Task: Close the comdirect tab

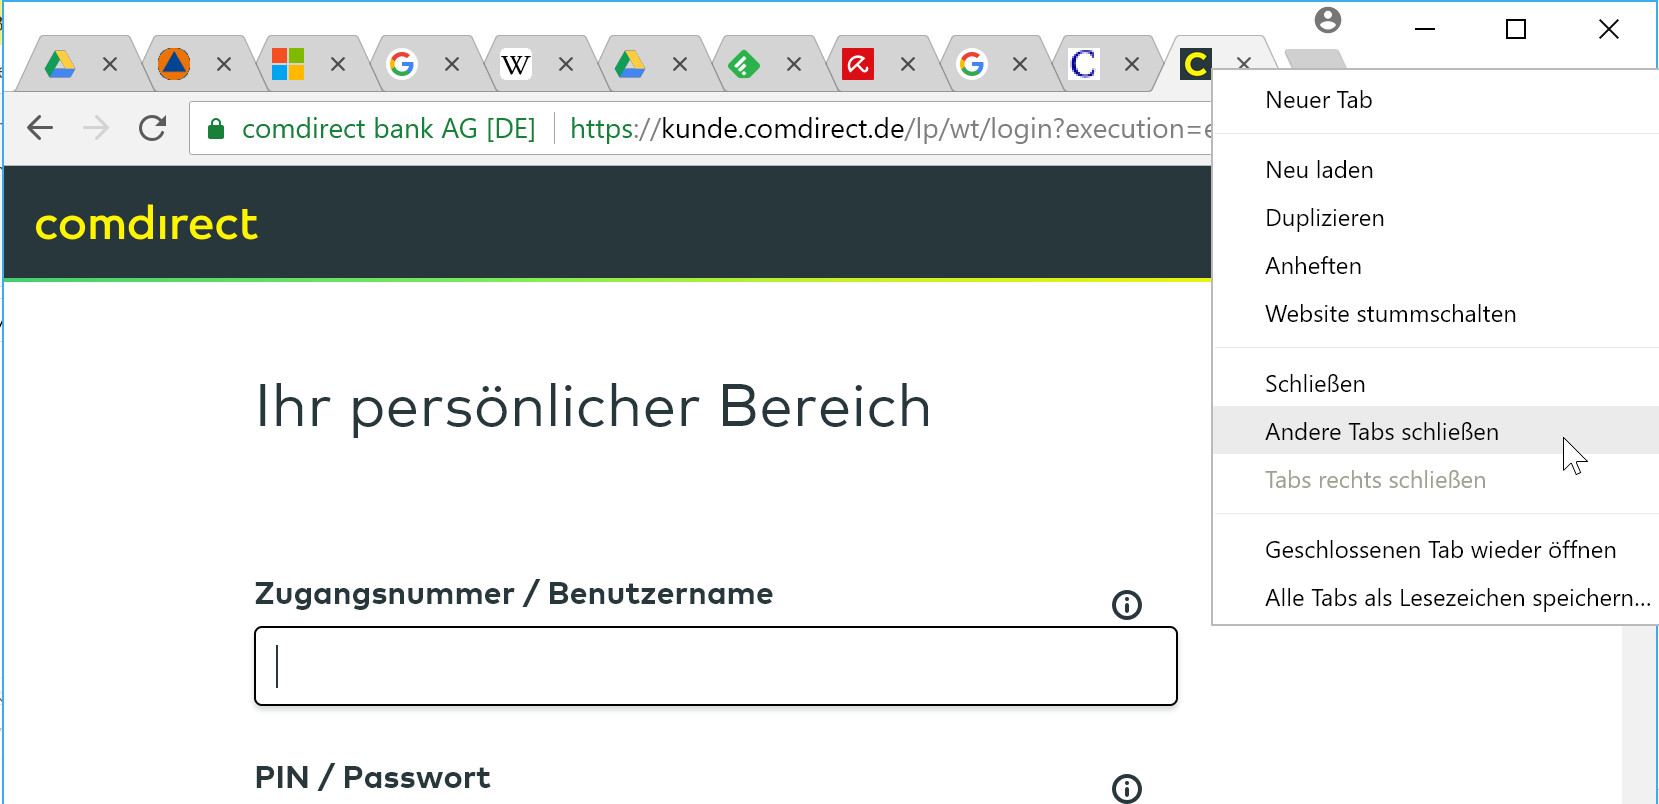Action: 1244,63
